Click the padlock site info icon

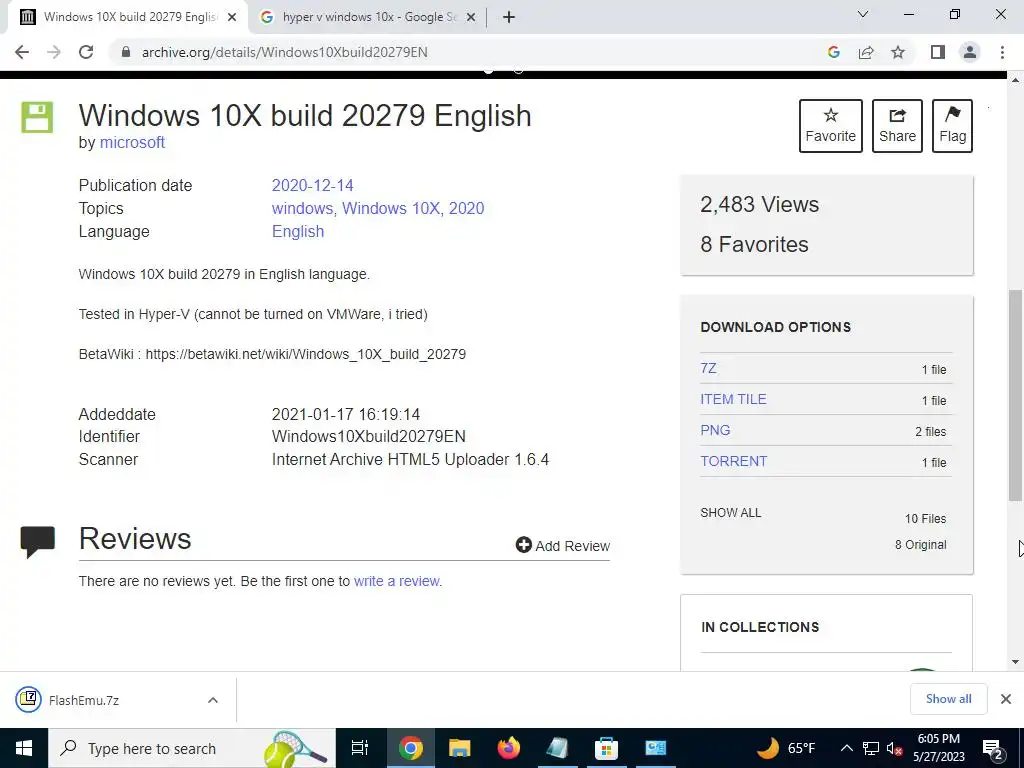126,52
